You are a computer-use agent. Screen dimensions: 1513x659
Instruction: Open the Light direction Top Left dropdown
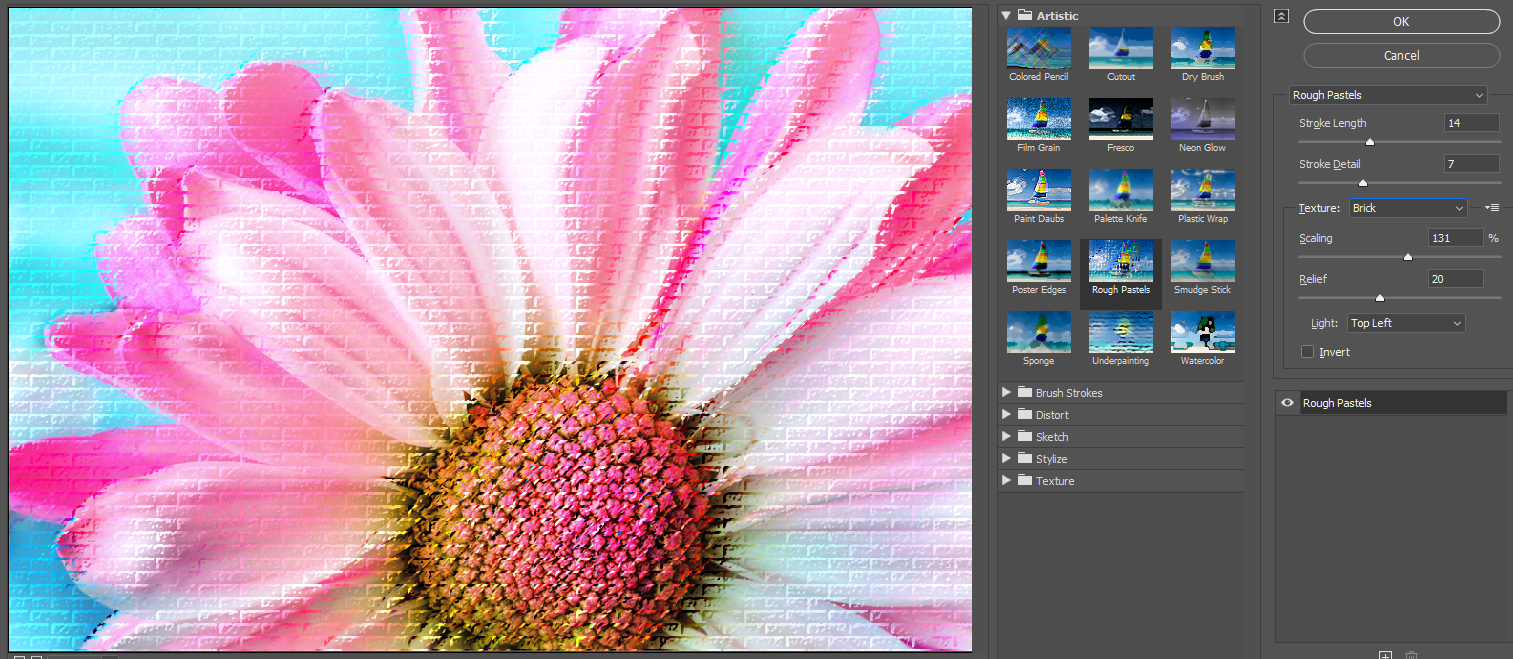click(x=1405, y=323)
